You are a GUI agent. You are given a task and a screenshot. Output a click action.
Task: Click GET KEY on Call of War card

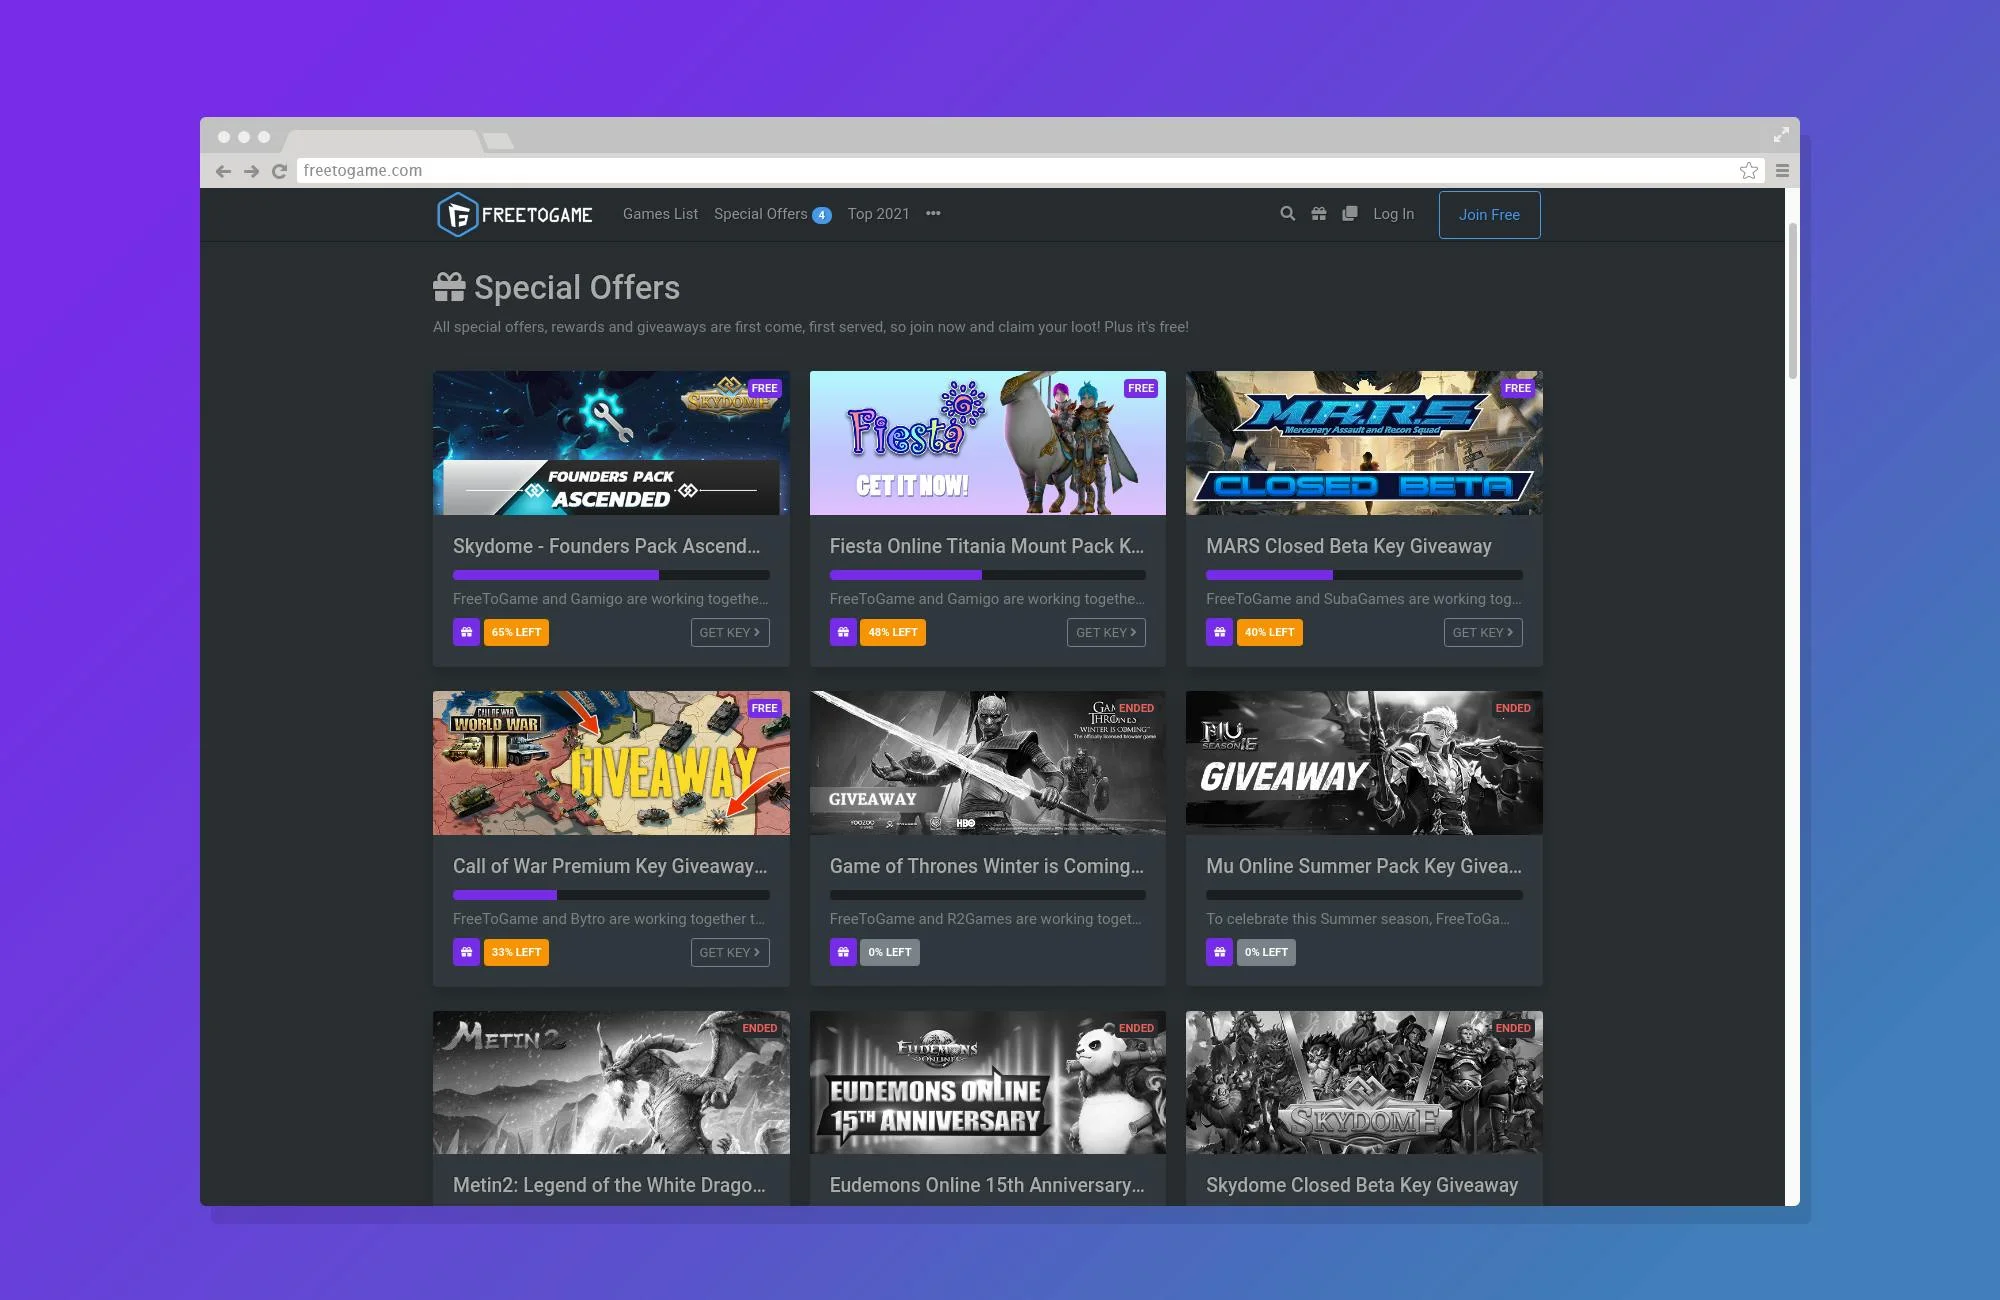point(730,952)
